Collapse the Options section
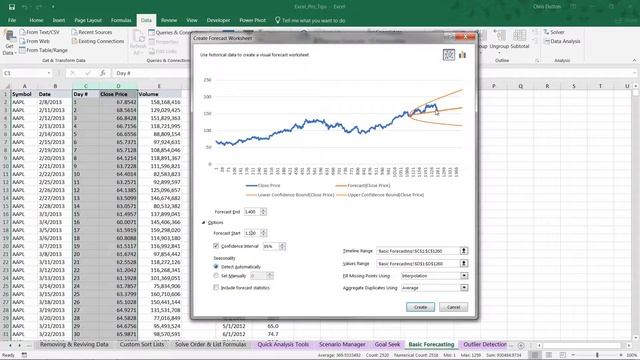 [x=203, y=222]
